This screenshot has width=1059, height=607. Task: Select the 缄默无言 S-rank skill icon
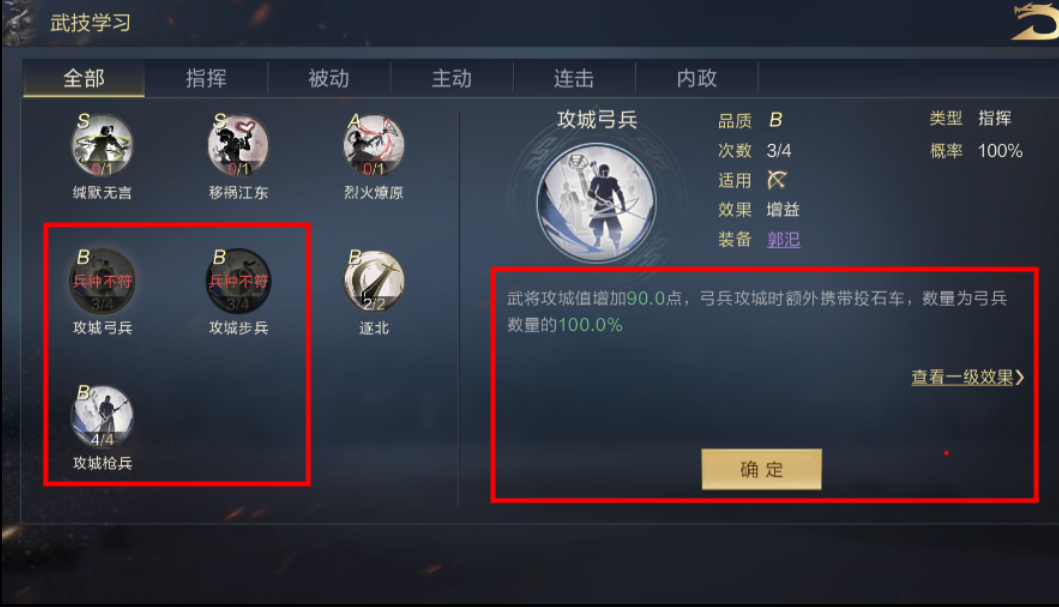click(102, 144)
